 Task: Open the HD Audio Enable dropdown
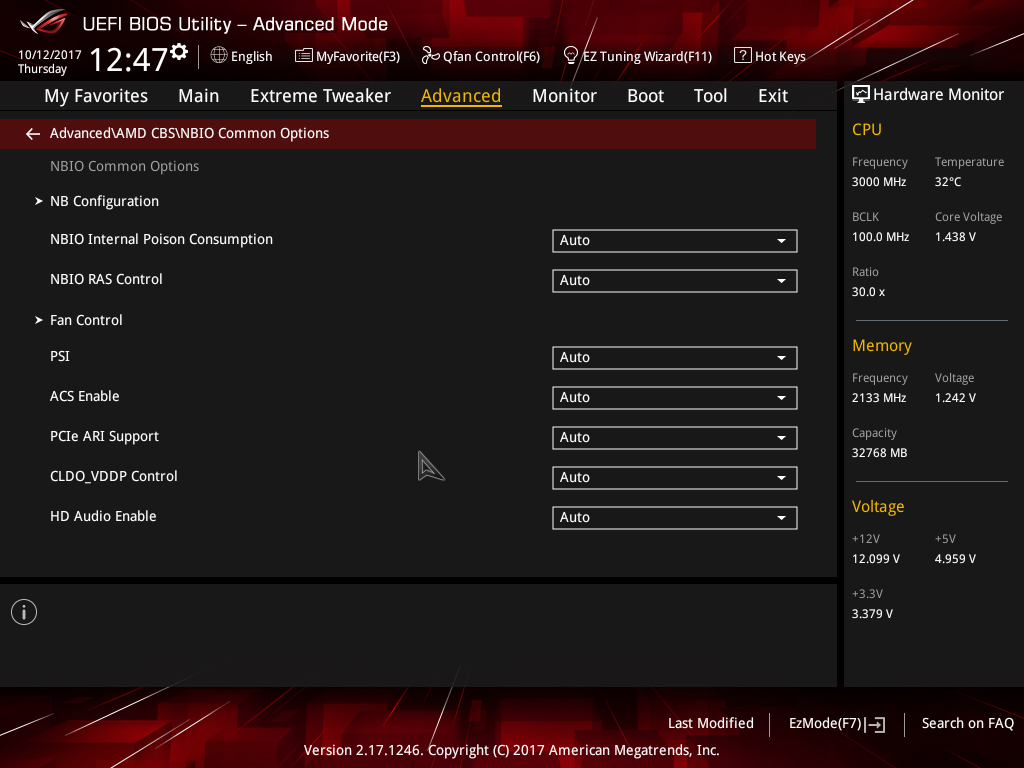click(x=675, y=518)
